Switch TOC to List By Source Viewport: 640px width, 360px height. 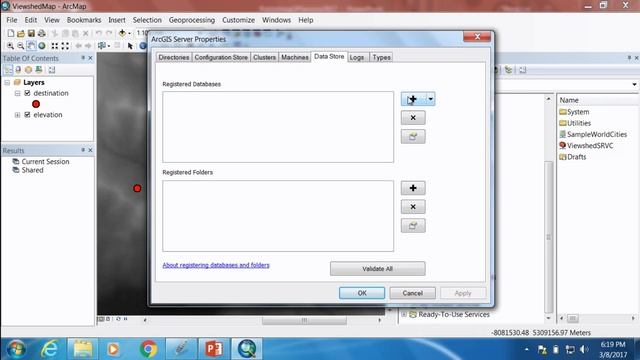(18, 70)
